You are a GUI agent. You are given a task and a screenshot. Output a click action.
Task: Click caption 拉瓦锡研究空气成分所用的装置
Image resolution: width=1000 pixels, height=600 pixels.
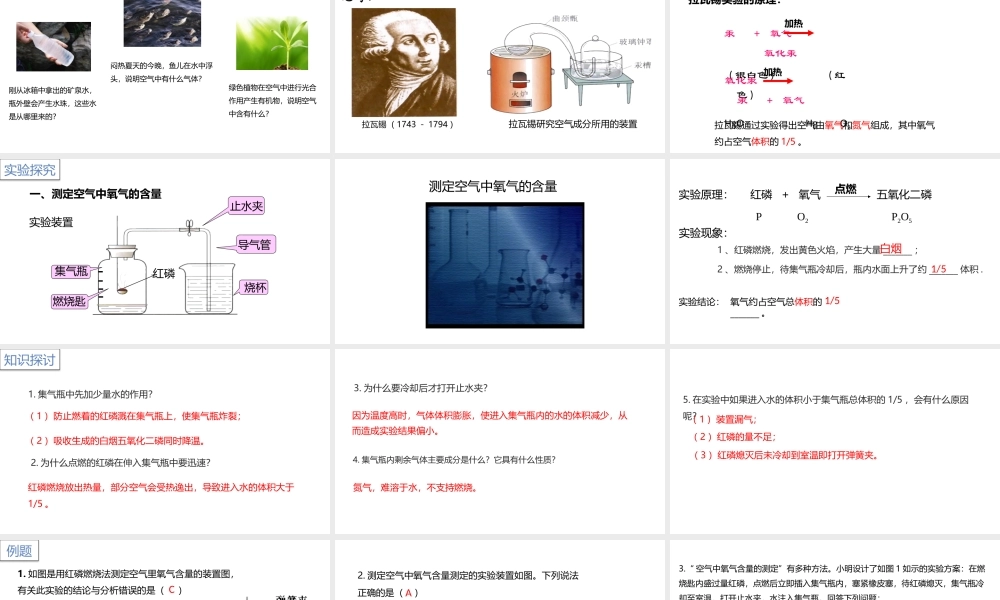point(573,124)
